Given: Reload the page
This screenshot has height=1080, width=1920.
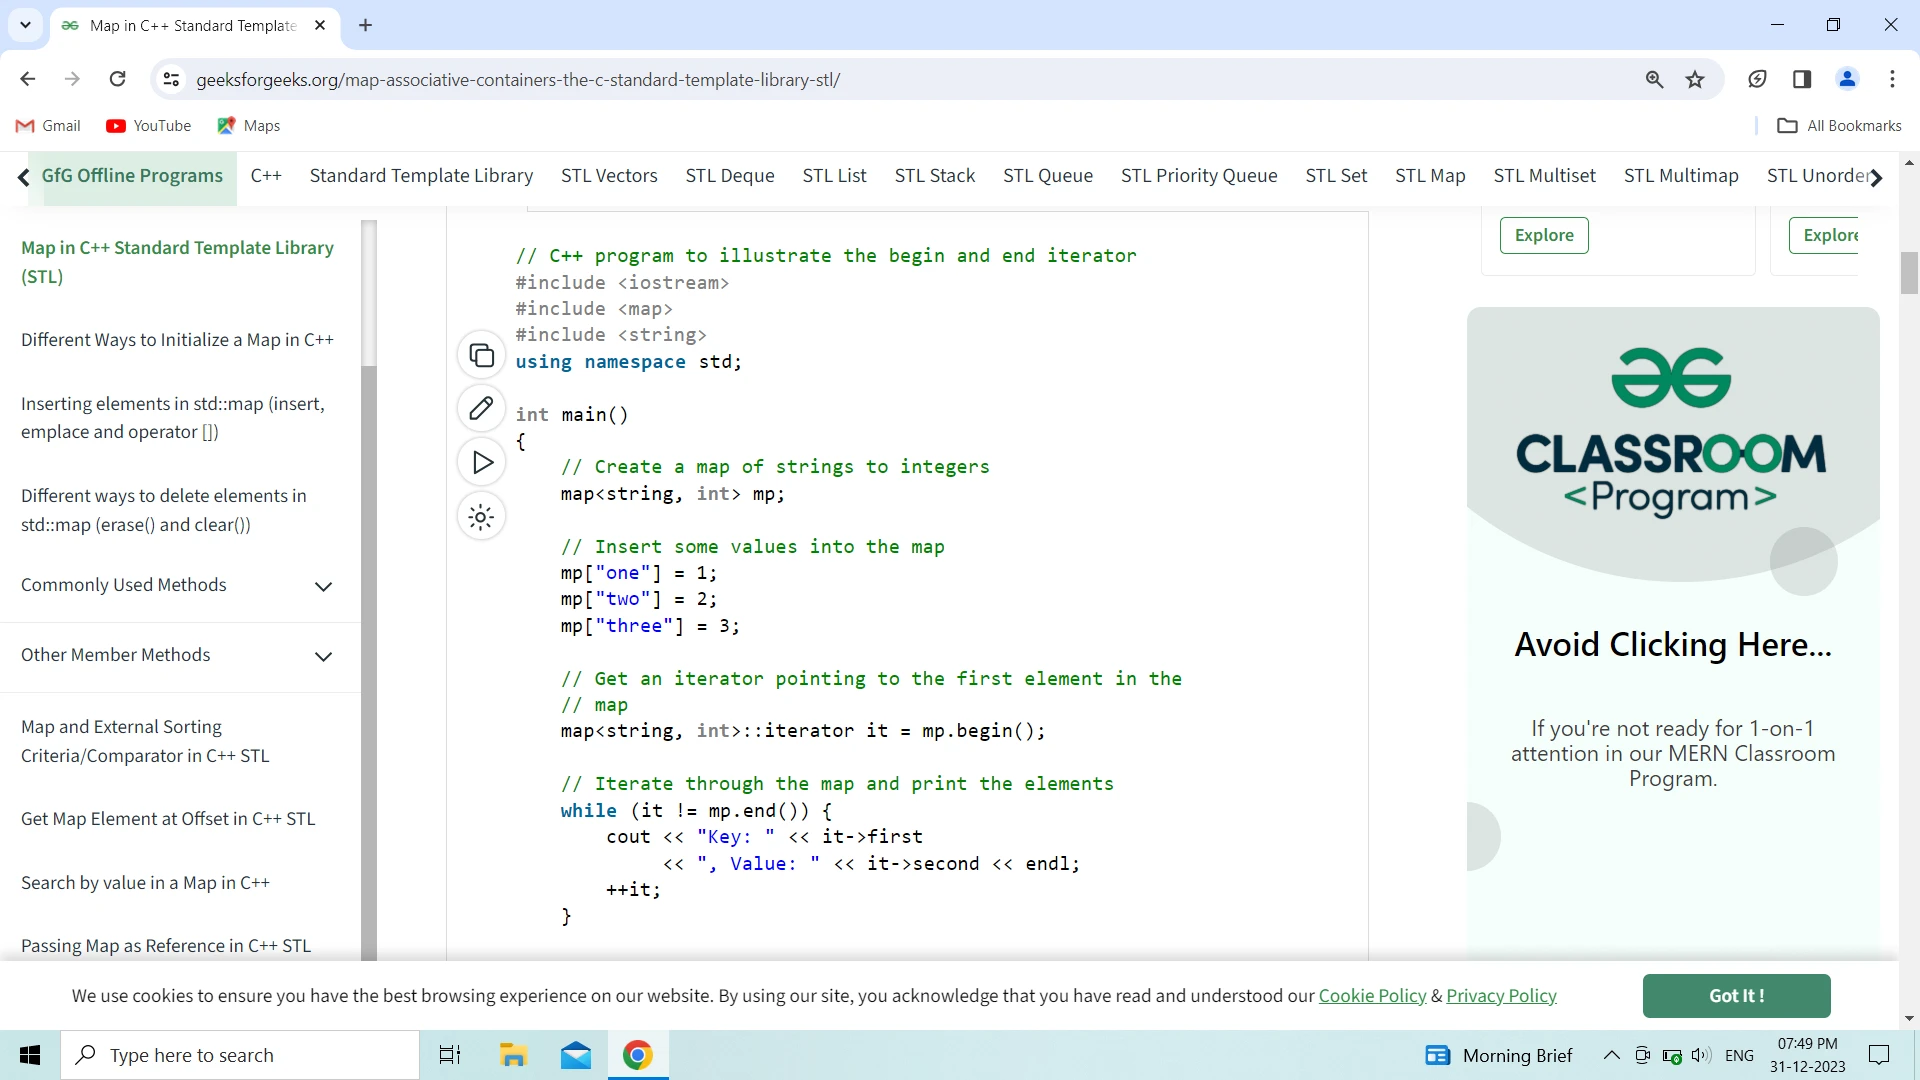Looking at the screenshot, I should pos(117,79).
